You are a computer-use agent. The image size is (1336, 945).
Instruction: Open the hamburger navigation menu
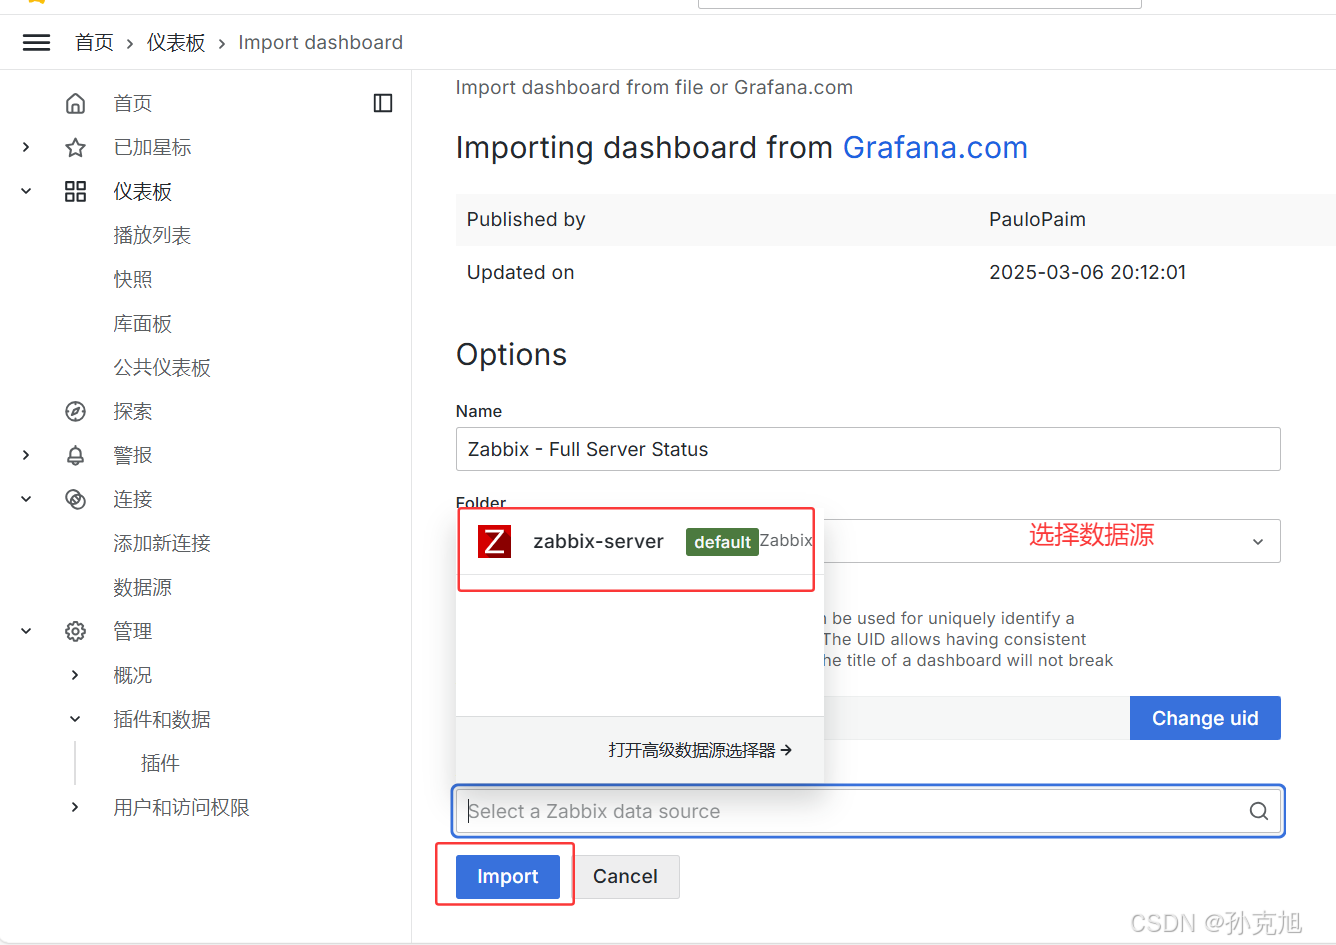(x=37, y=42)
